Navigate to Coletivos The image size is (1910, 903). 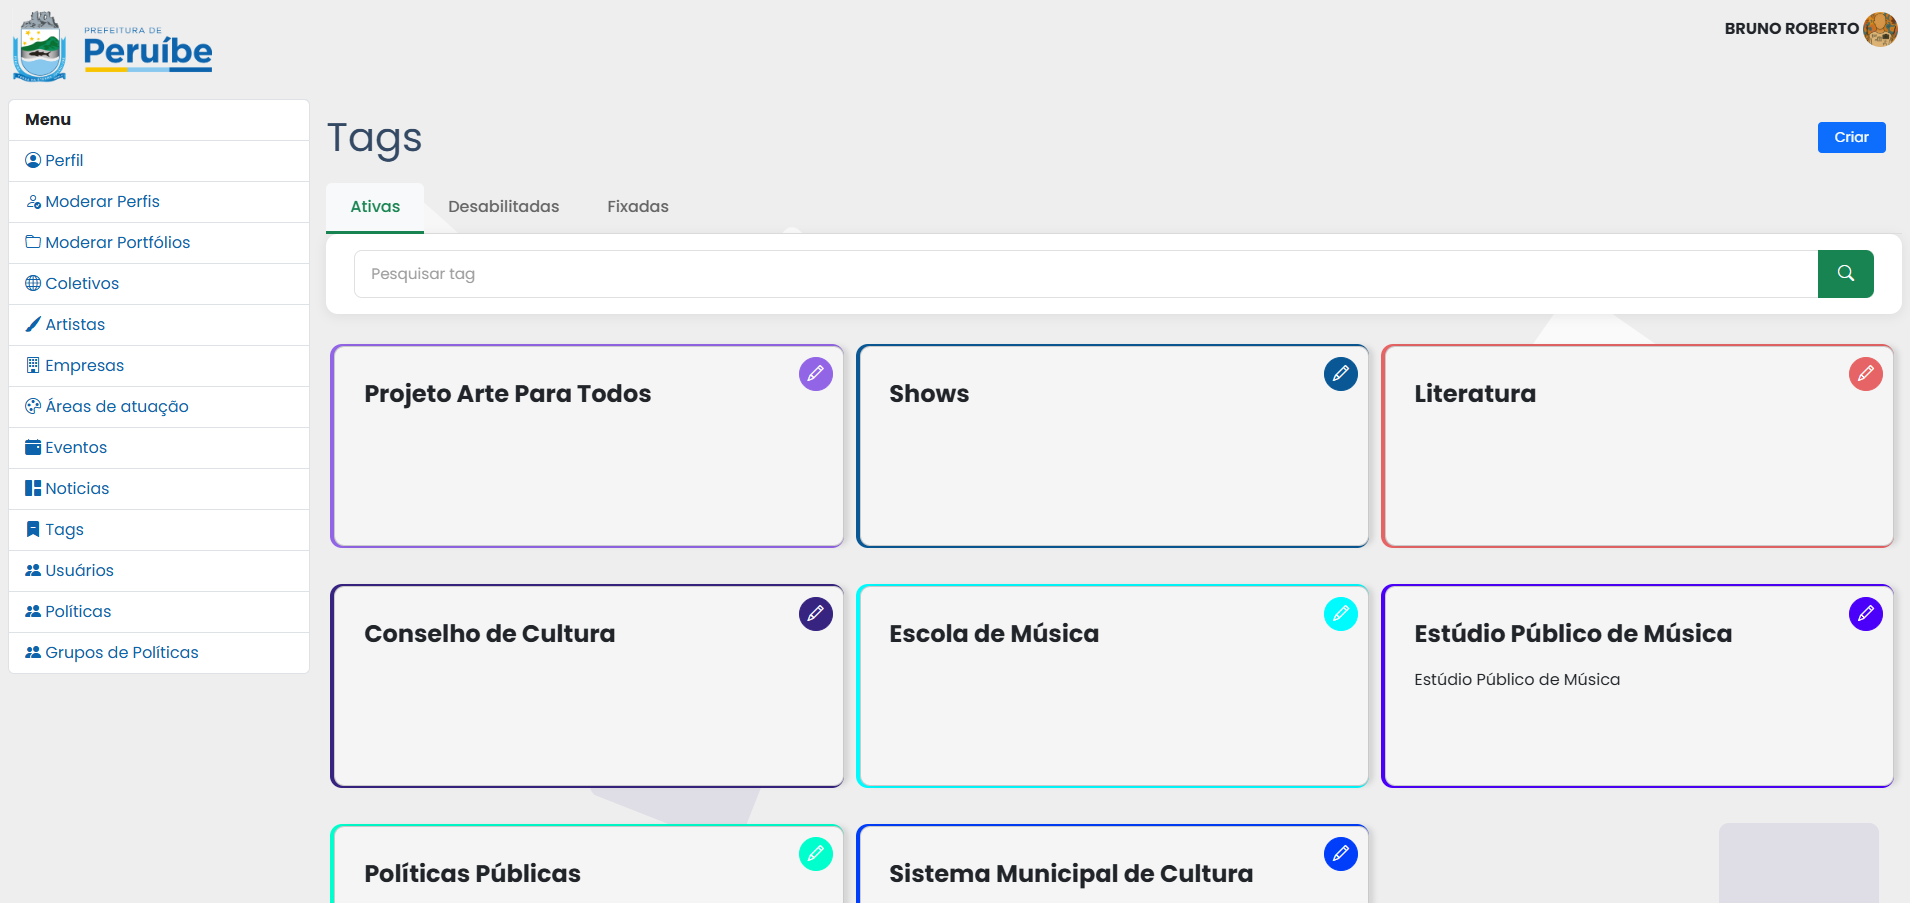click(x=159, y=284)
